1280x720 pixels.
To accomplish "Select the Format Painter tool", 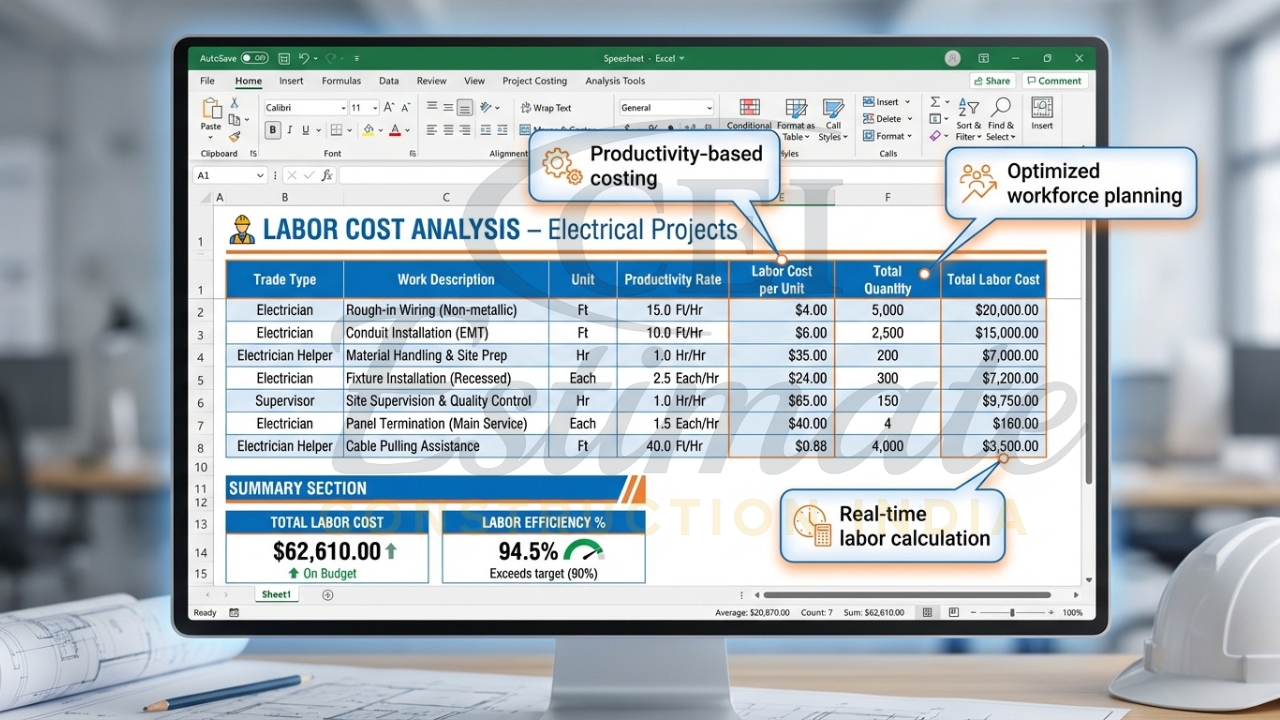I will coord(235,137).
